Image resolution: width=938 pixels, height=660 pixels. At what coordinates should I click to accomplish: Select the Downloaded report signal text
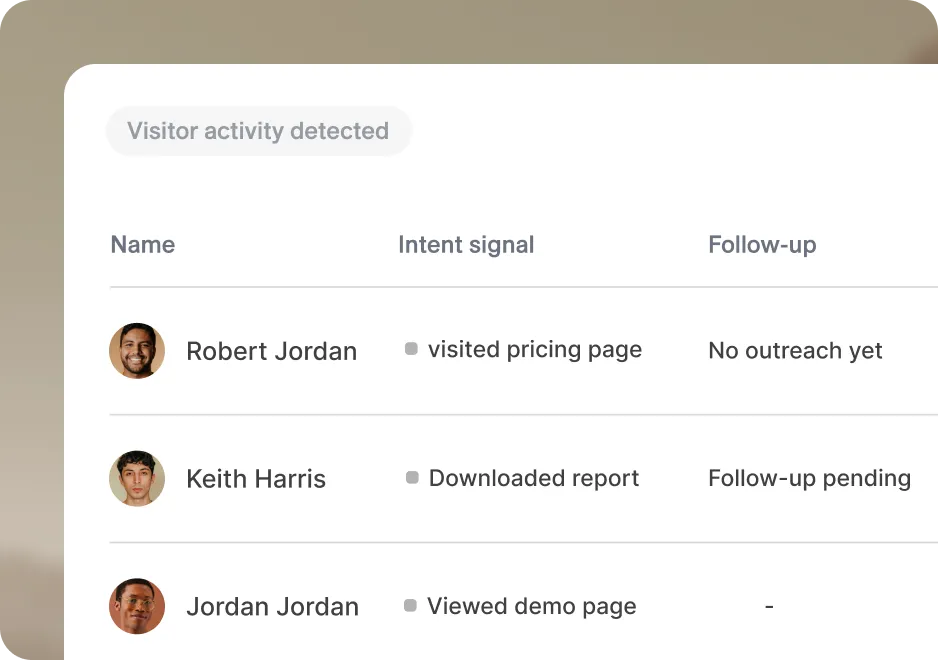click(x=534, y=478)
